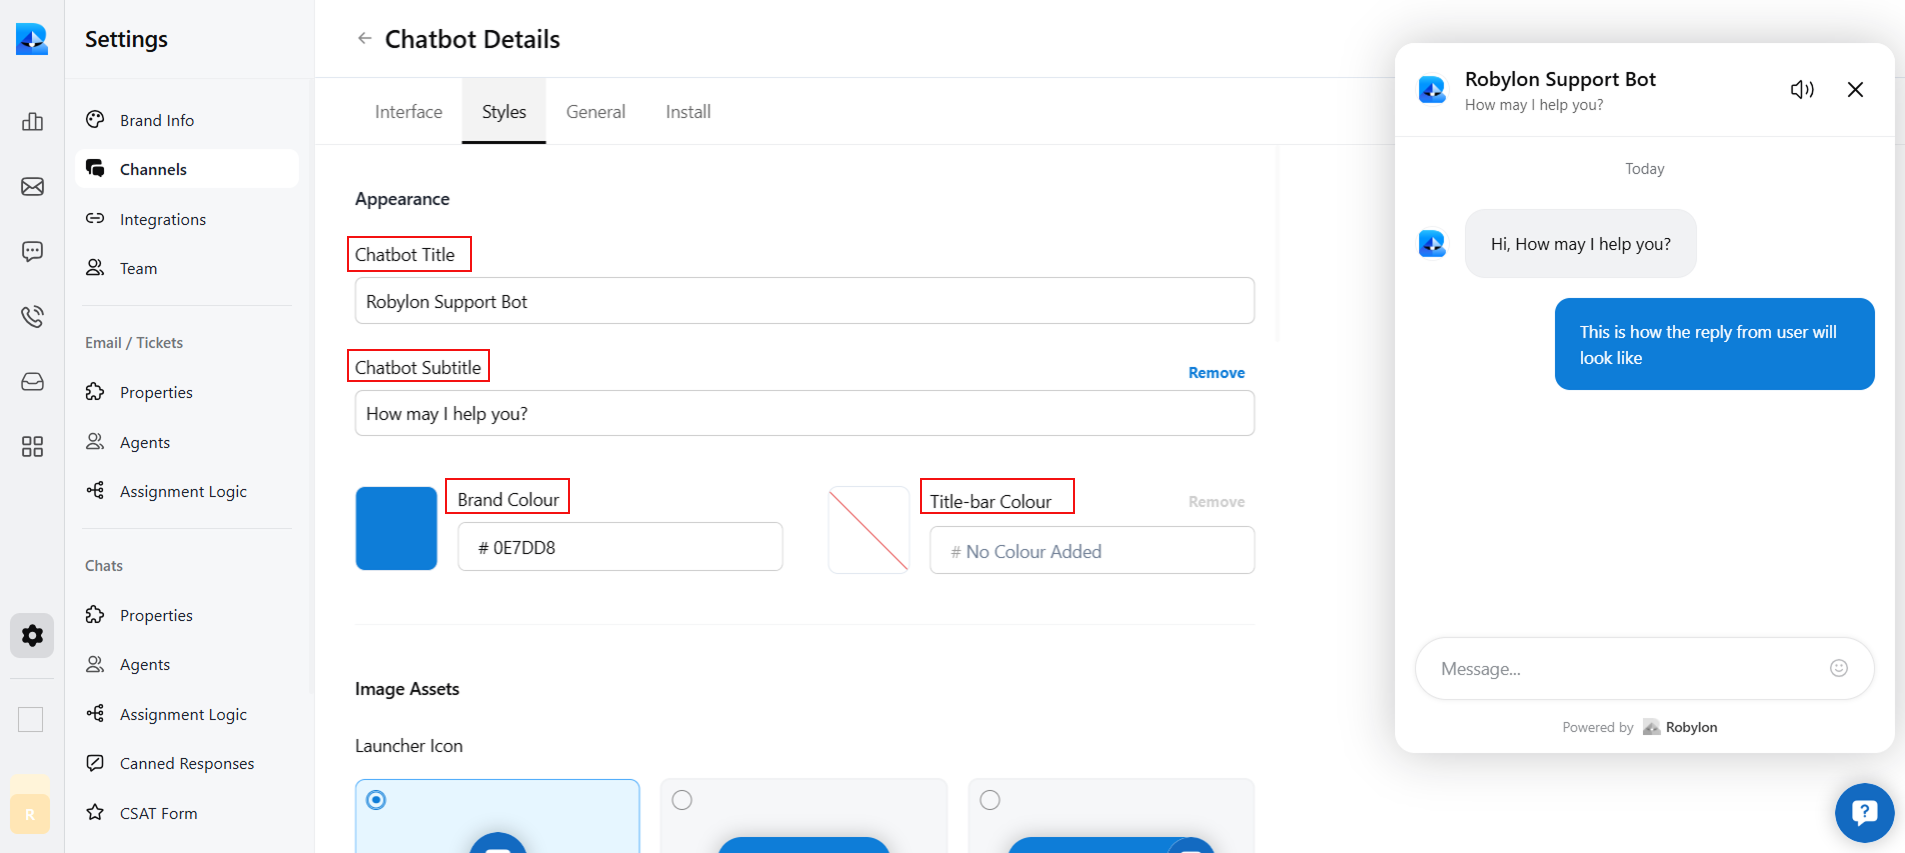Click the Appearance heading
The width and height of the screenshot is (1905, 853).
(402, 199)
